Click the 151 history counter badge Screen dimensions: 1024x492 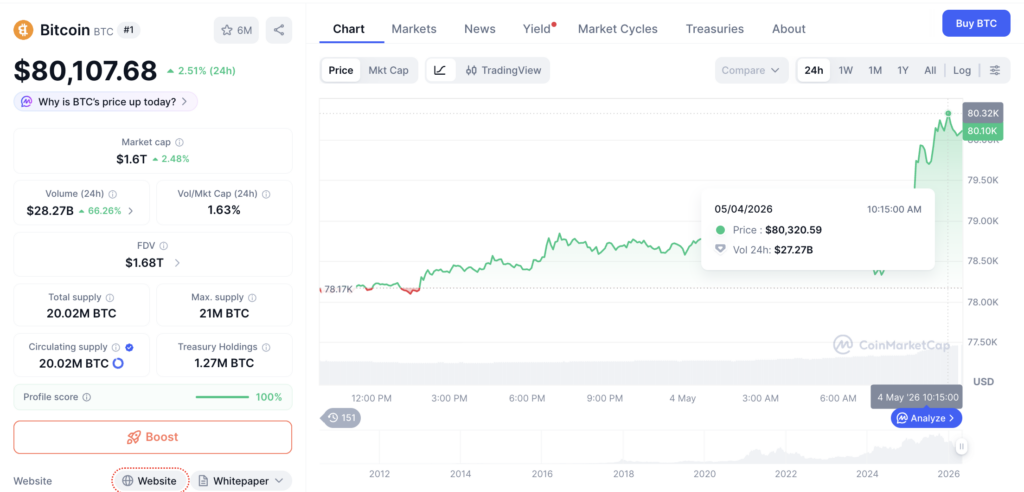341,418
